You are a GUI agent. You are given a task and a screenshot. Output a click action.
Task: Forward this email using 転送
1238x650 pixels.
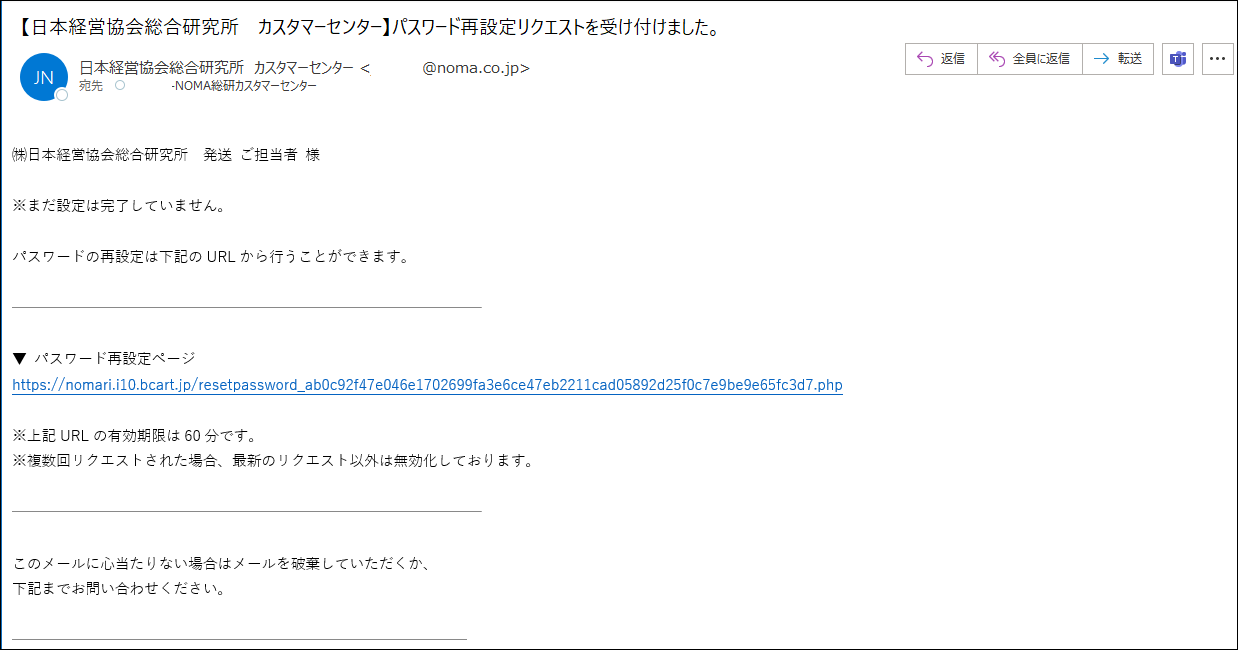[x=1118, y=59]
